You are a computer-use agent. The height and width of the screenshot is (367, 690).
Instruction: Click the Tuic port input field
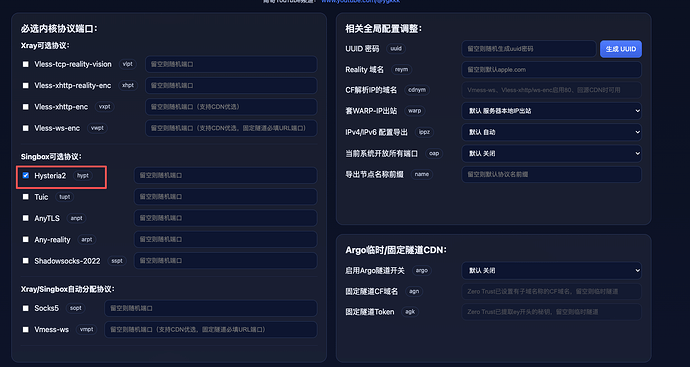pyautogui.click(x=225, y=197)
